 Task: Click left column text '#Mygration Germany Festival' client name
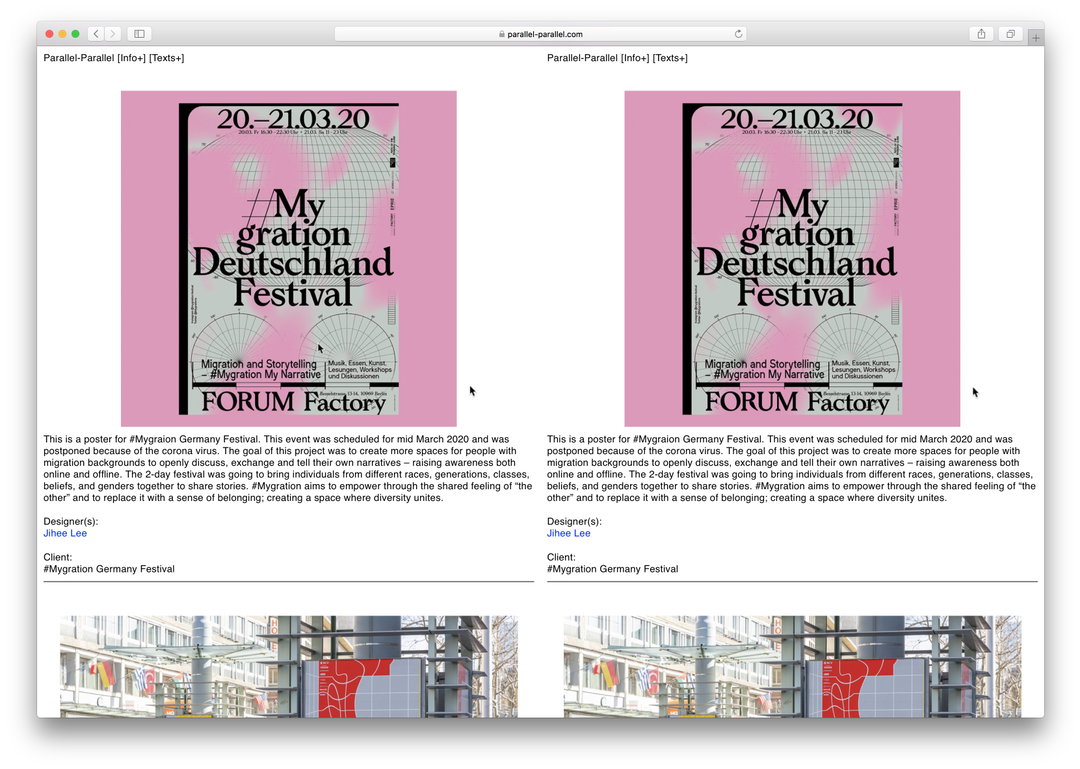click(109, 569)
